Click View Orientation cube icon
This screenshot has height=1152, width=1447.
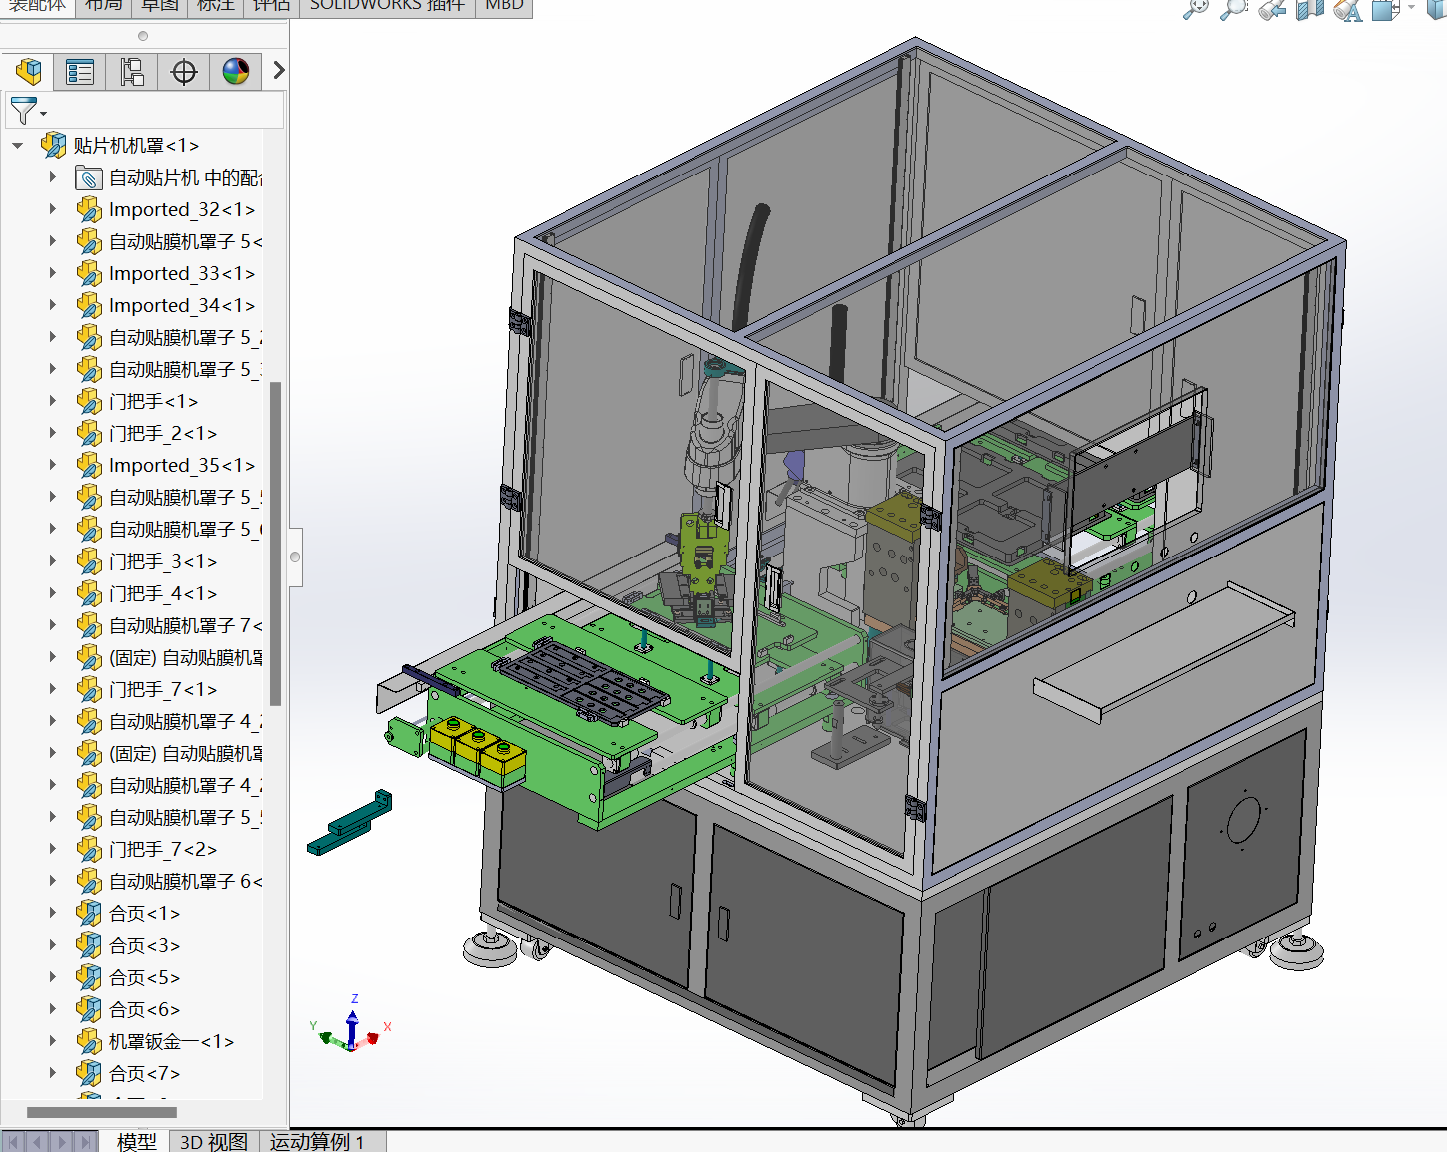1385,9
